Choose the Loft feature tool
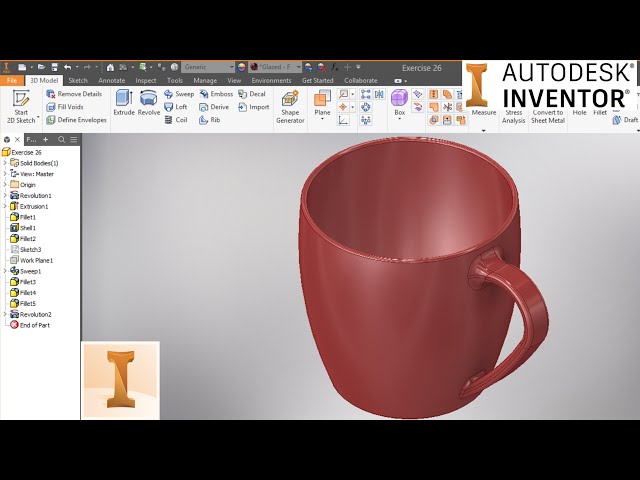This screenshot has width=640, height=480. tap(176, 107)
